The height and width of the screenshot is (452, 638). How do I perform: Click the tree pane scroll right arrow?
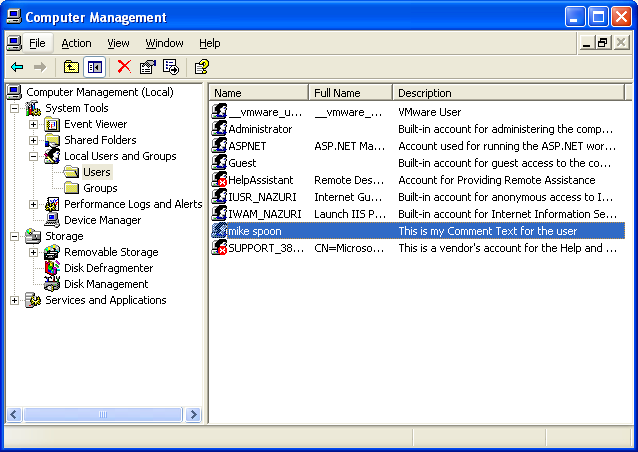point(193,415)
